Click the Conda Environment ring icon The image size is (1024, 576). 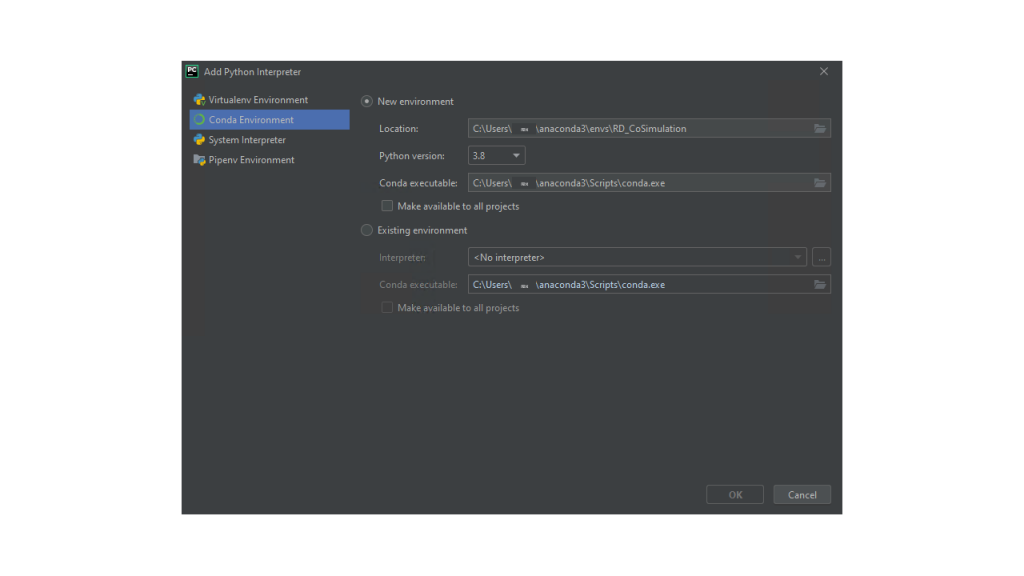coord(200,120)
